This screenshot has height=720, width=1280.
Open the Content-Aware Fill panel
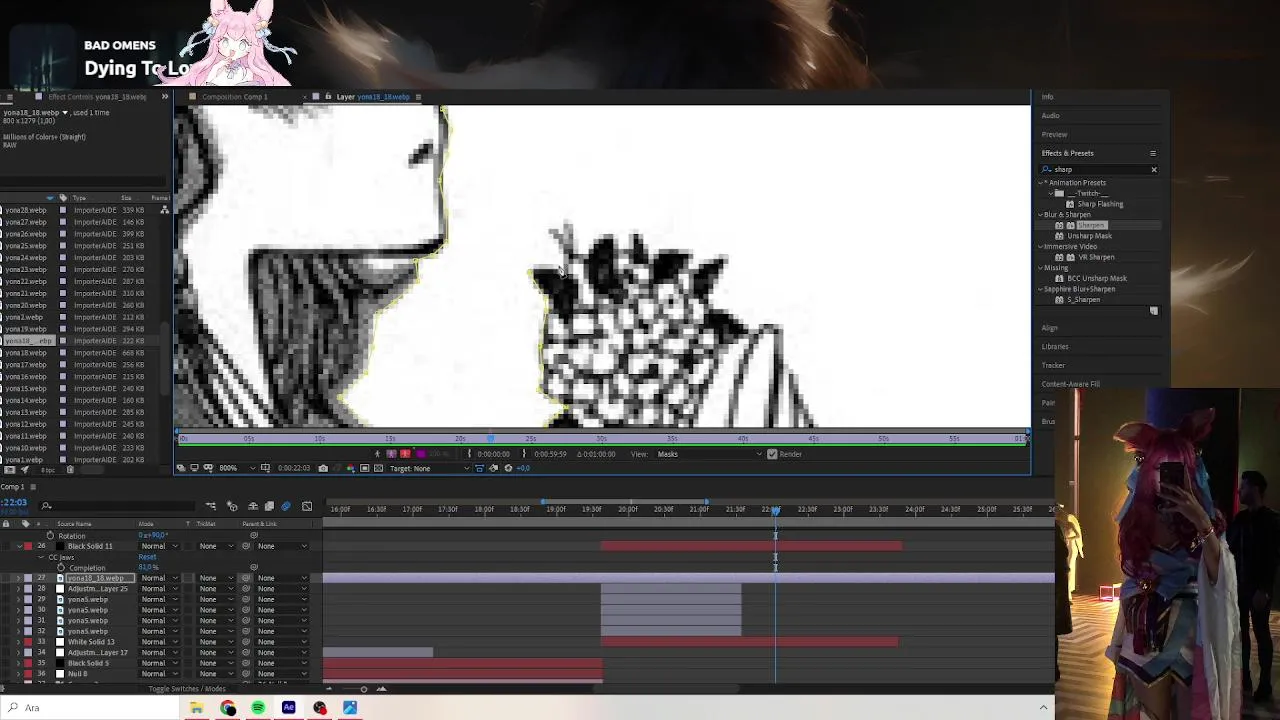[x=1070, y=384]
